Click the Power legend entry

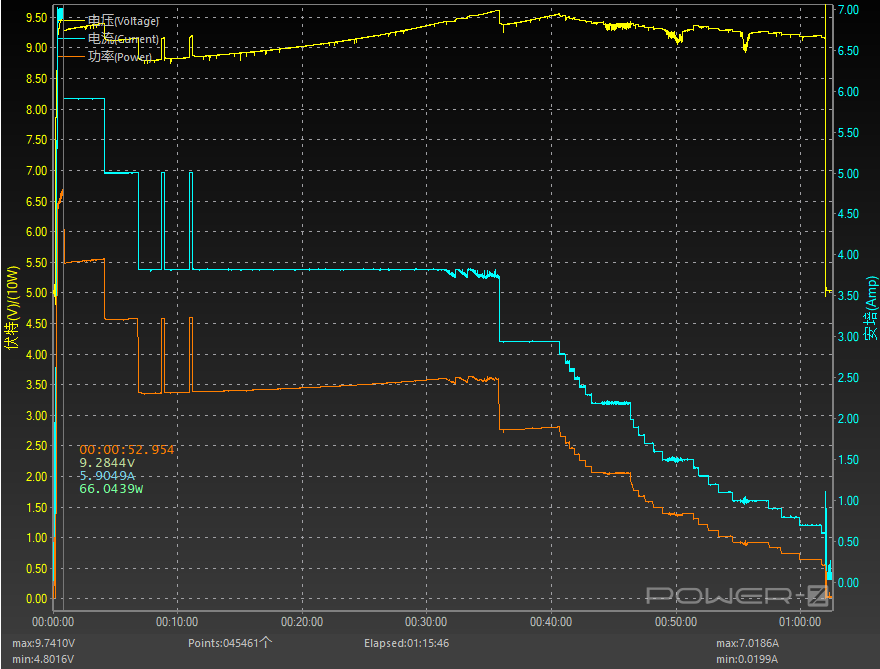(119, 57)
